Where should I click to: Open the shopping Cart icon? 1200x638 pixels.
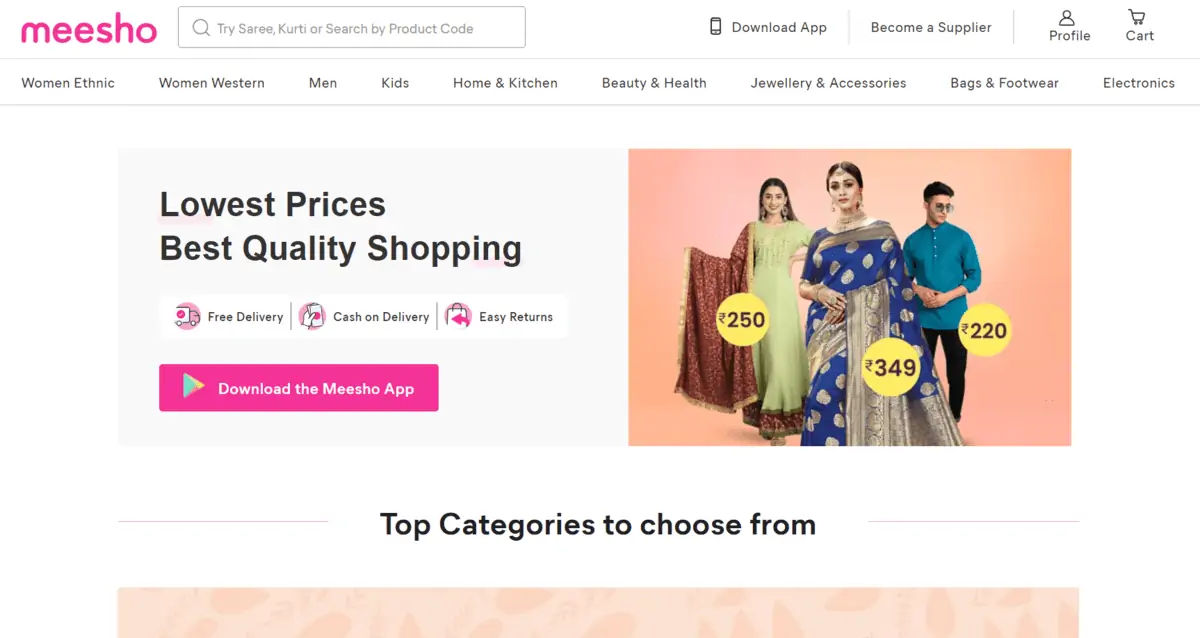[1137, 18]
